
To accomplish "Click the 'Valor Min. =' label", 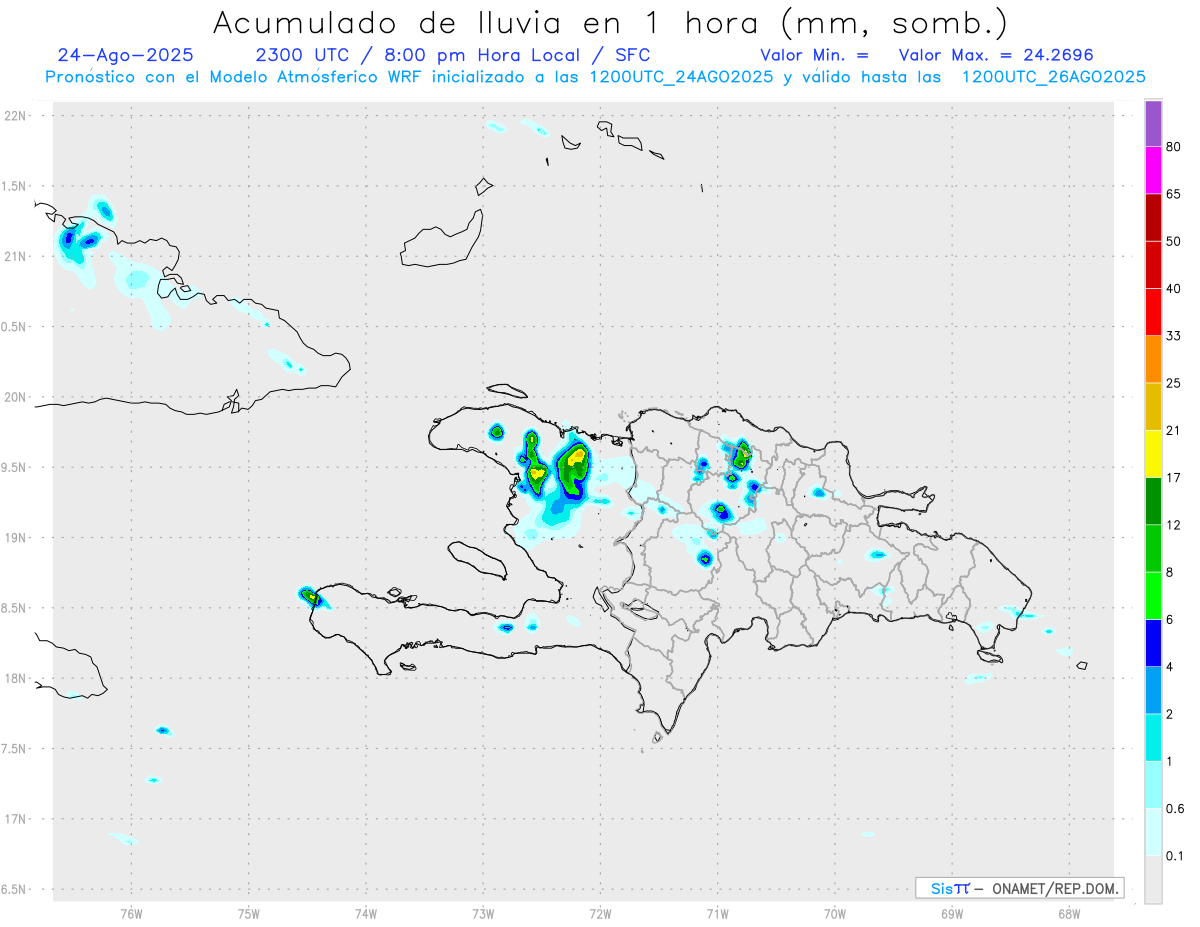I will click(x=814, y=55).
